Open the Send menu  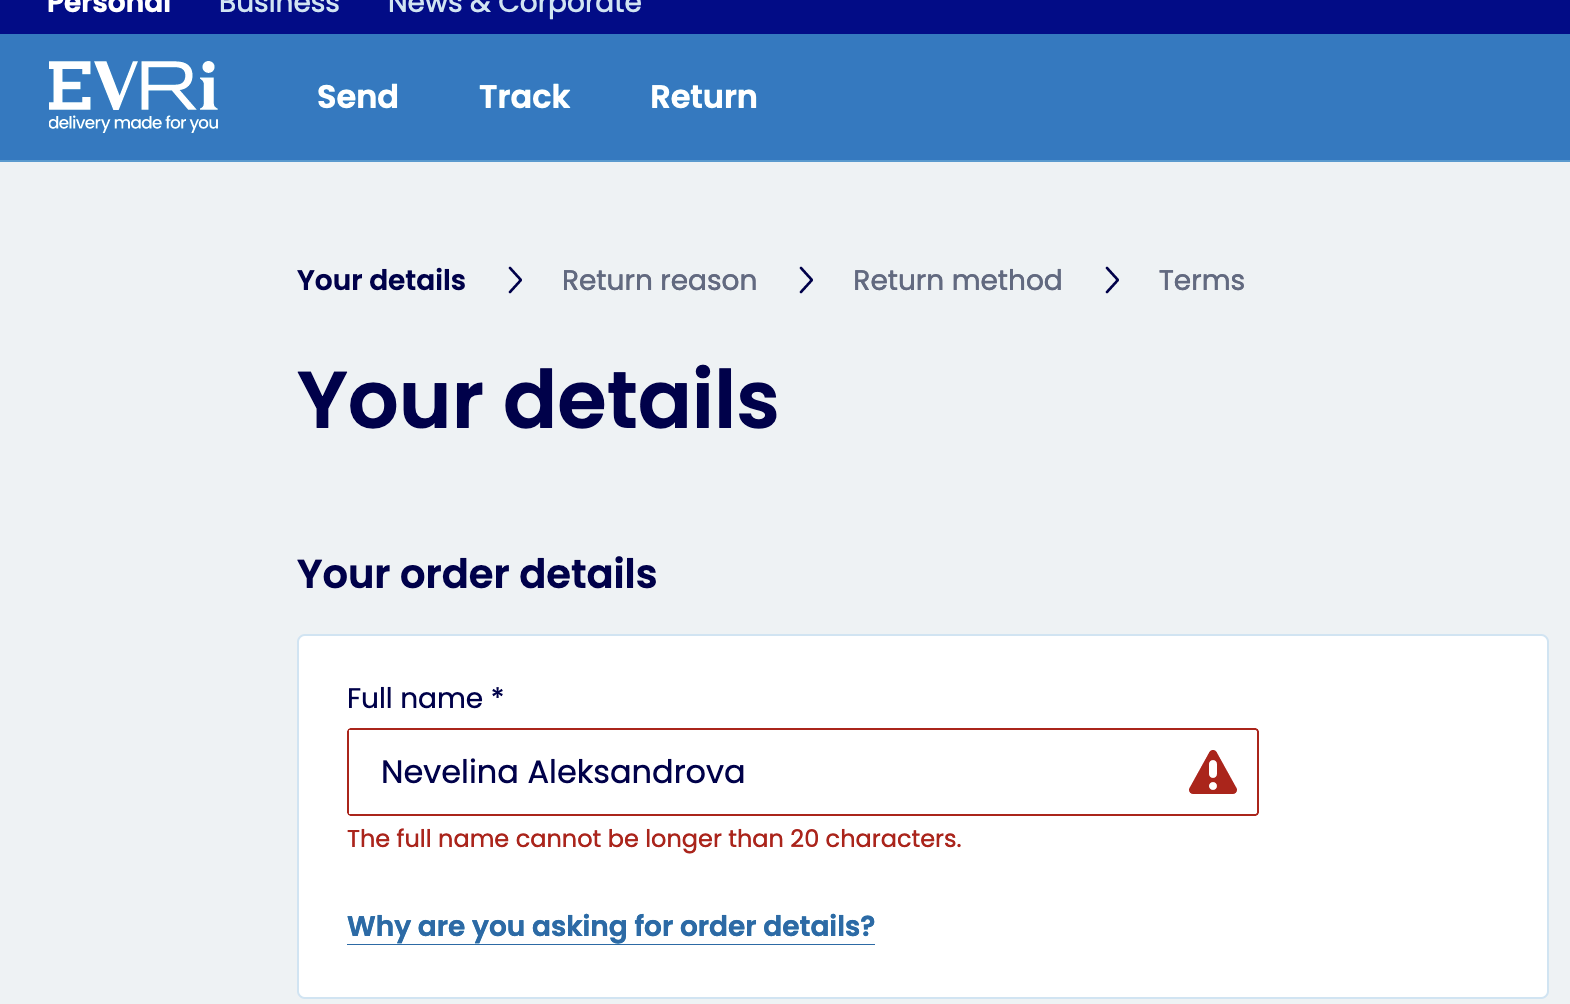(x=357, y=97)
